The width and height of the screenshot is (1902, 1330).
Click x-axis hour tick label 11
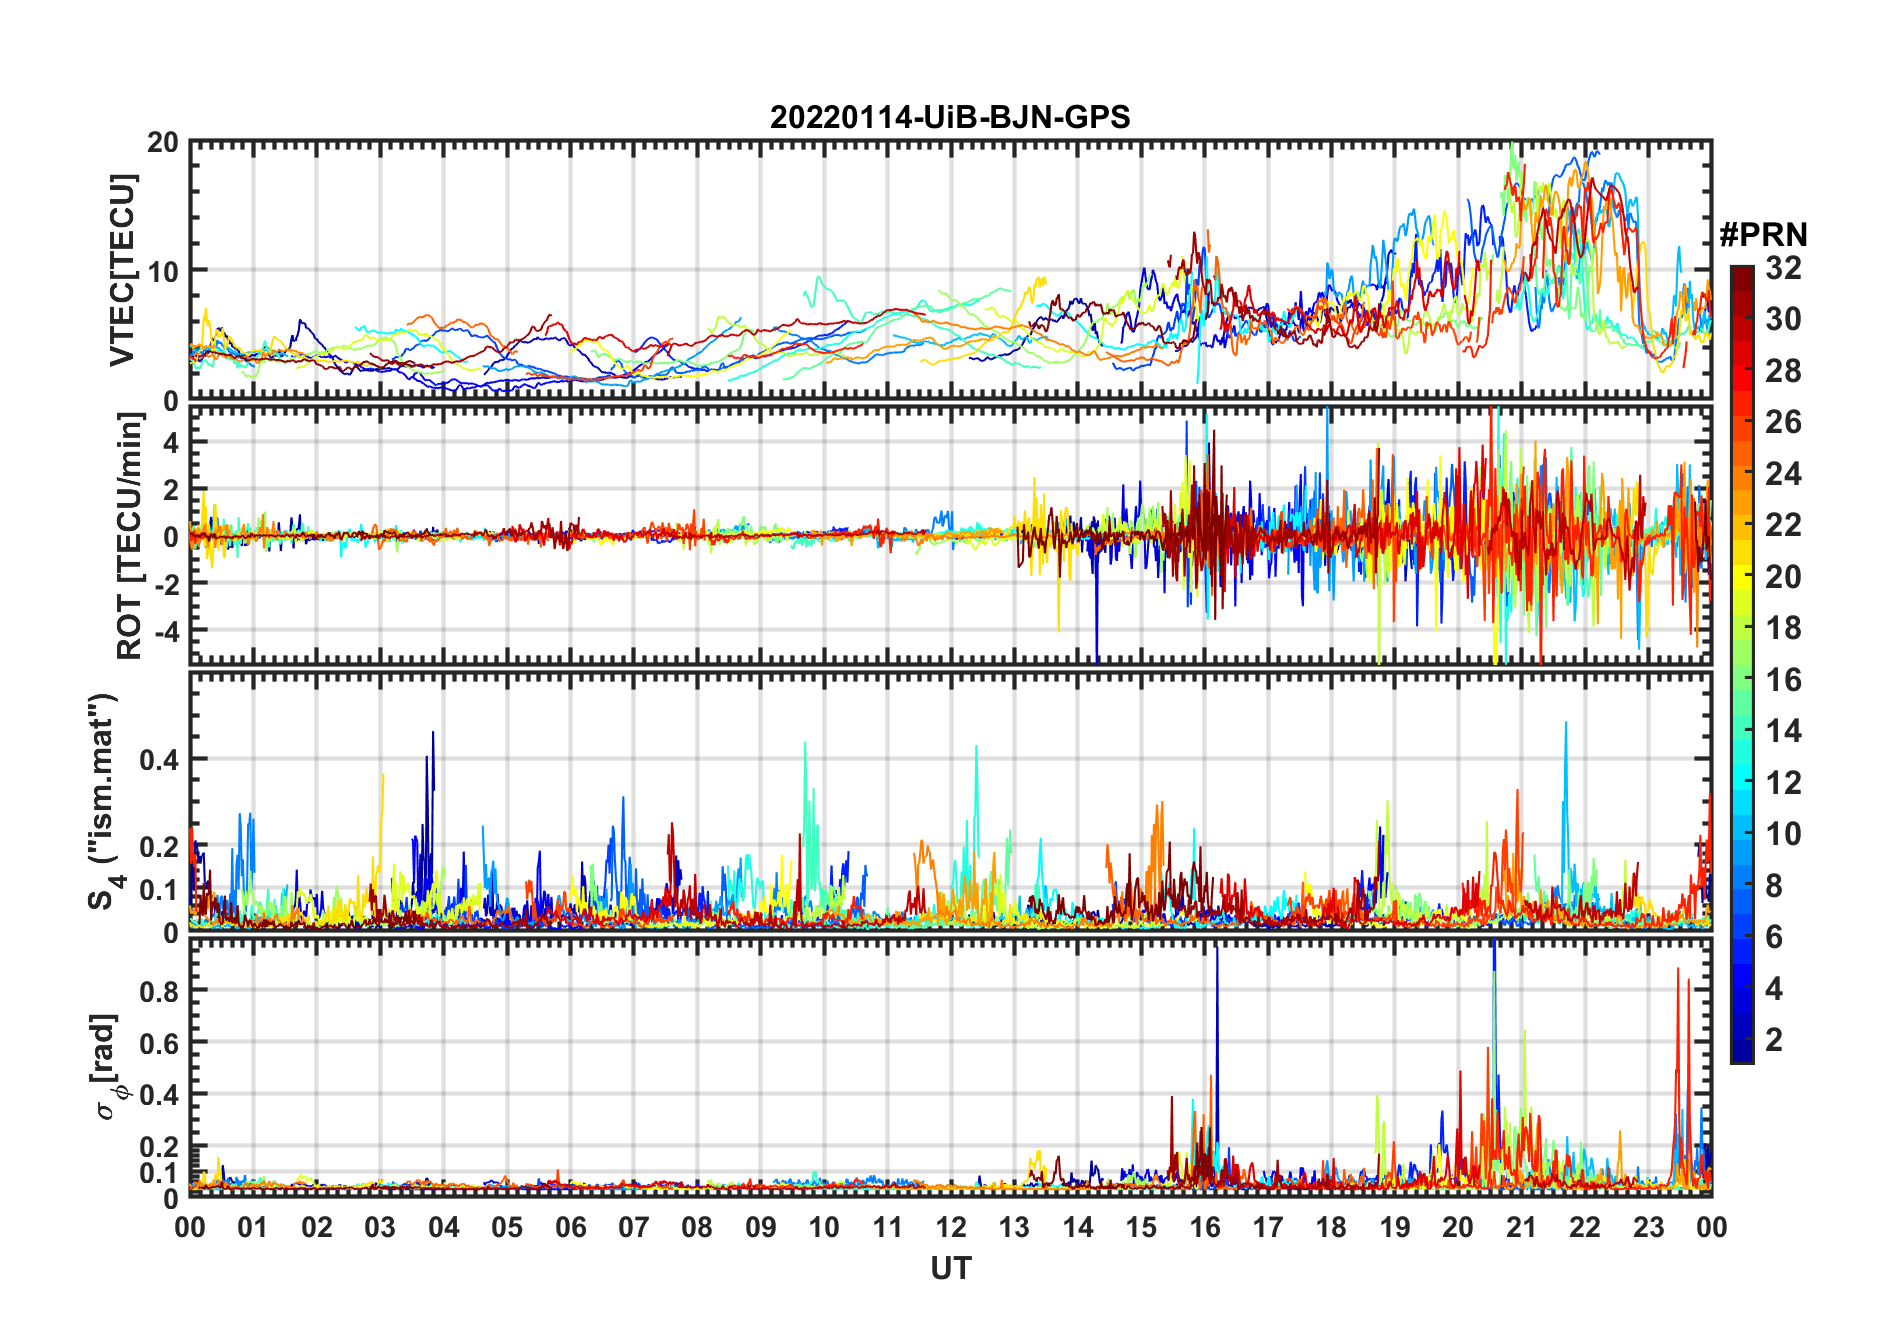pyautogui.click(x=888, y=1227)
